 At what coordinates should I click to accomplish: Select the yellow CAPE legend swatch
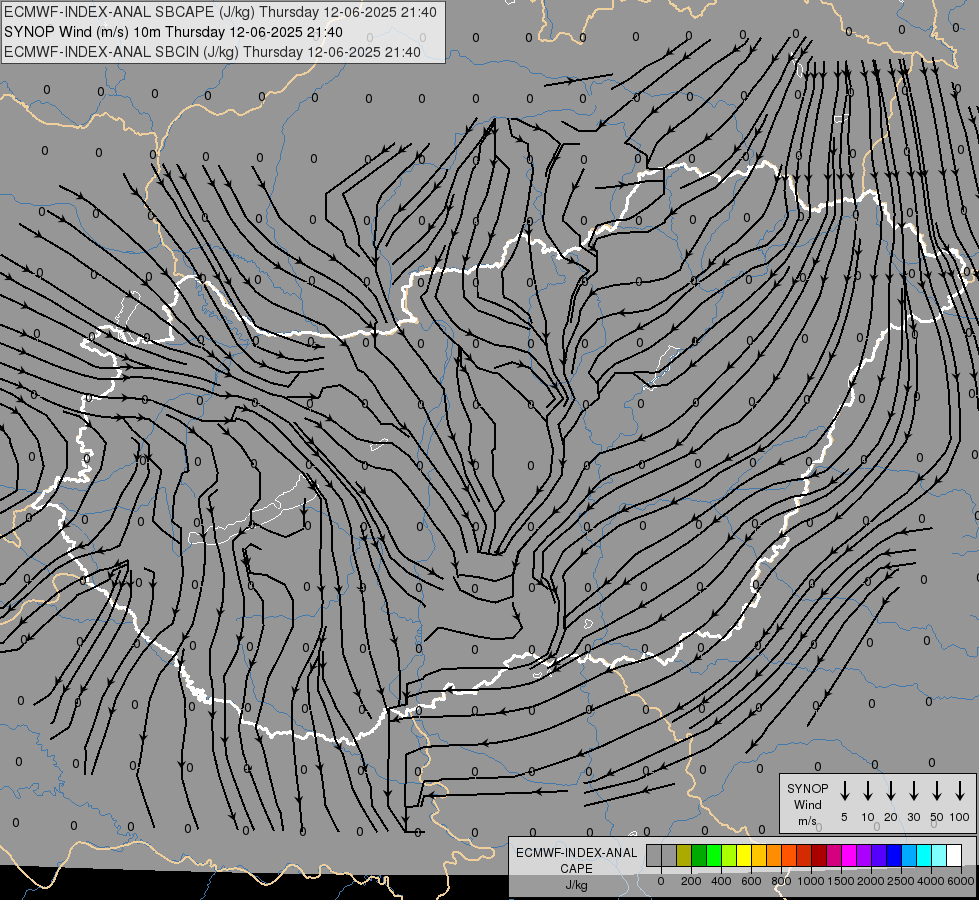[x=744, y=855]
